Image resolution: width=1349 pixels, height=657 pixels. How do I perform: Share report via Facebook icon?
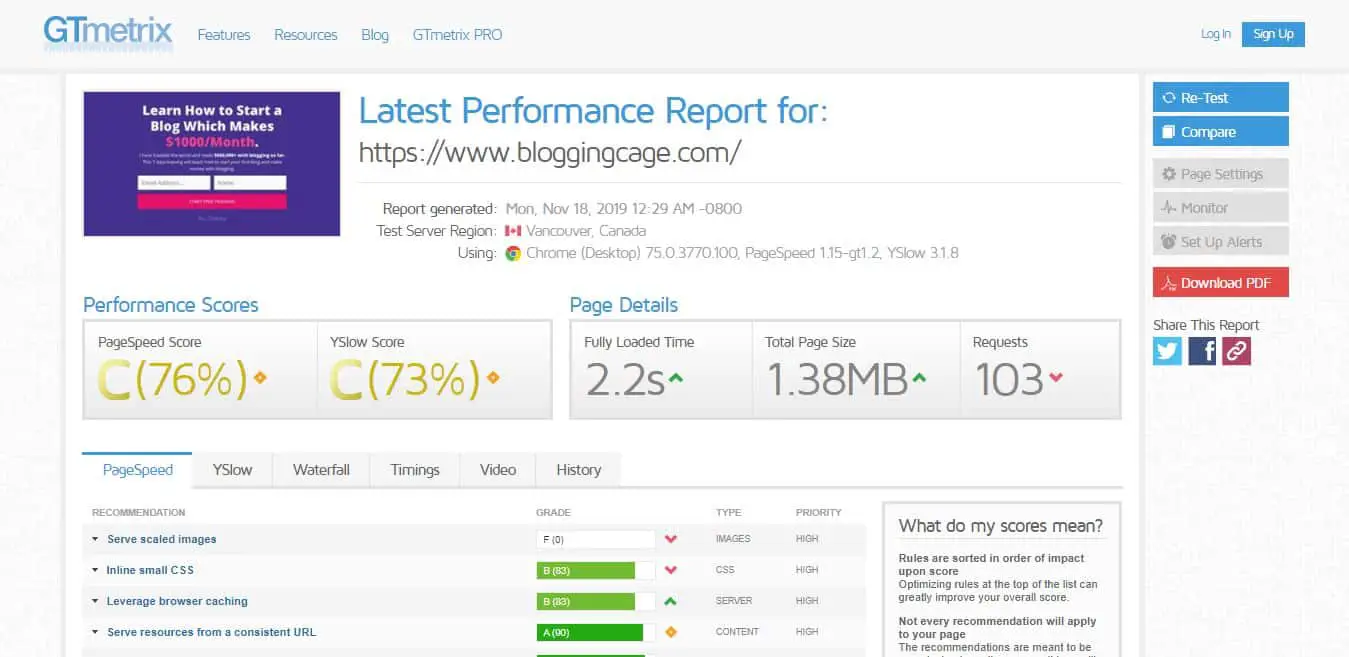(1202, 350)
